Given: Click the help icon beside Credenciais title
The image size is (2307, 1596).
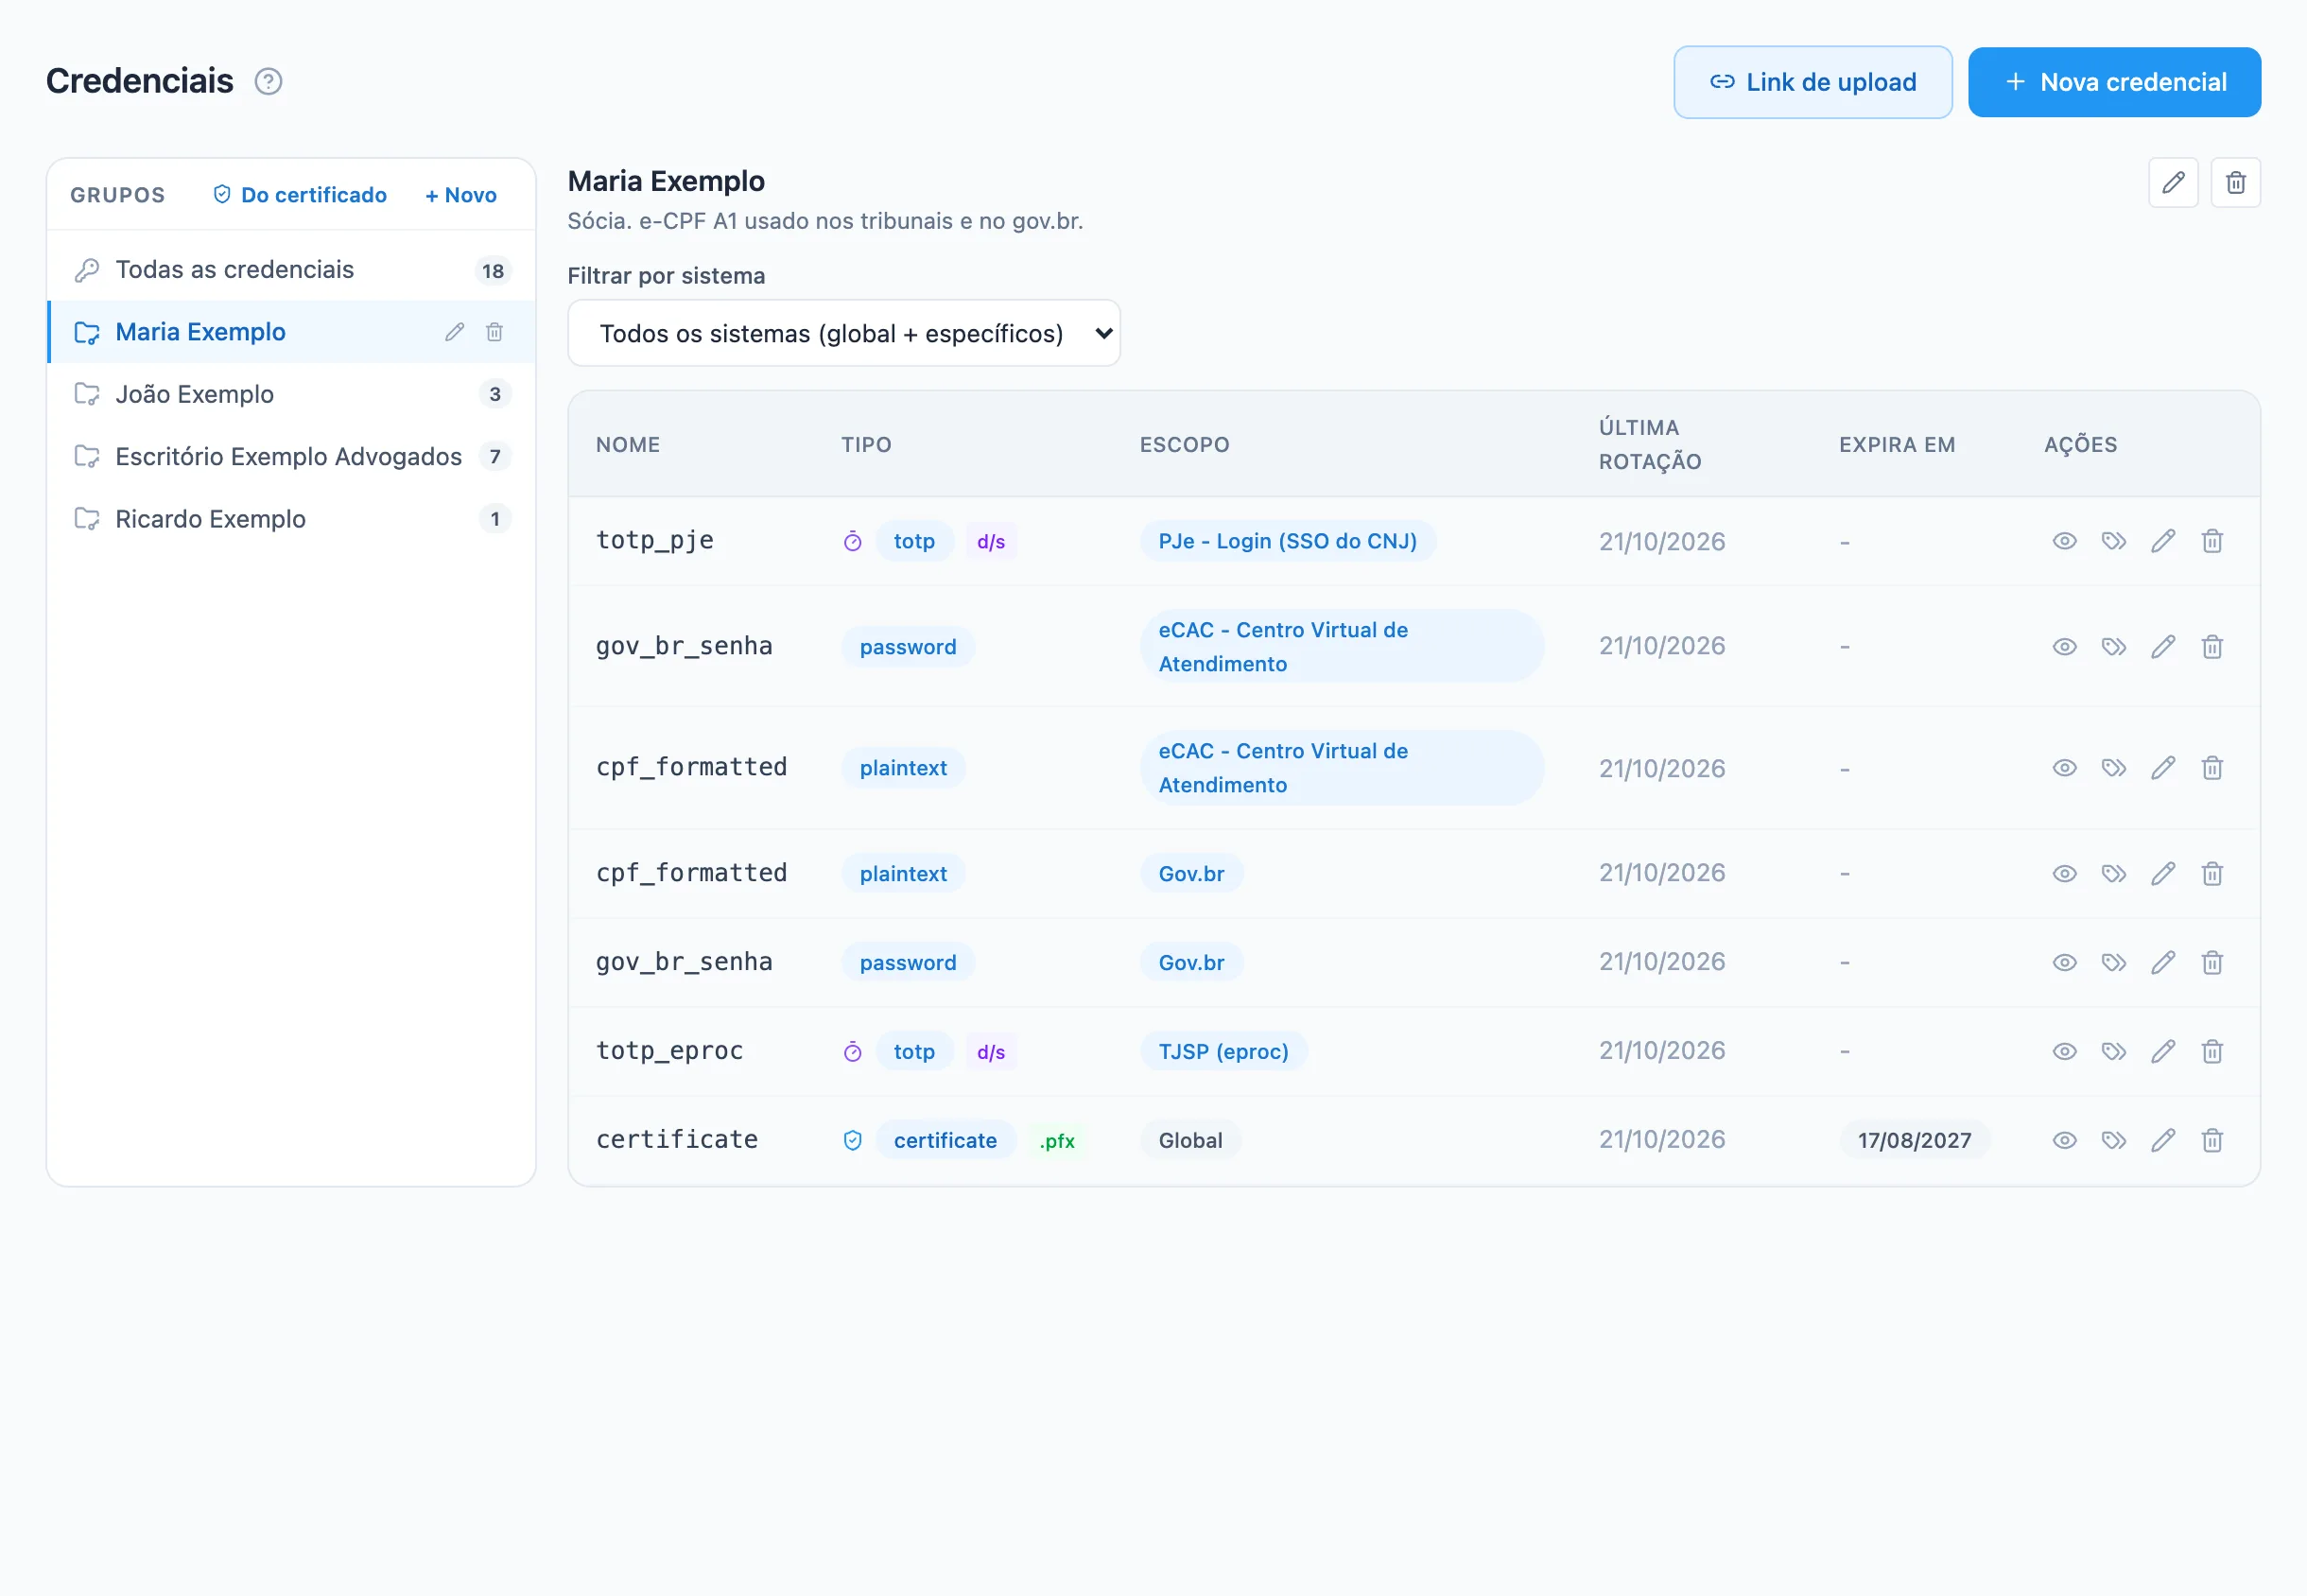Looking at the screenshot, I should (x=268, y=81).
